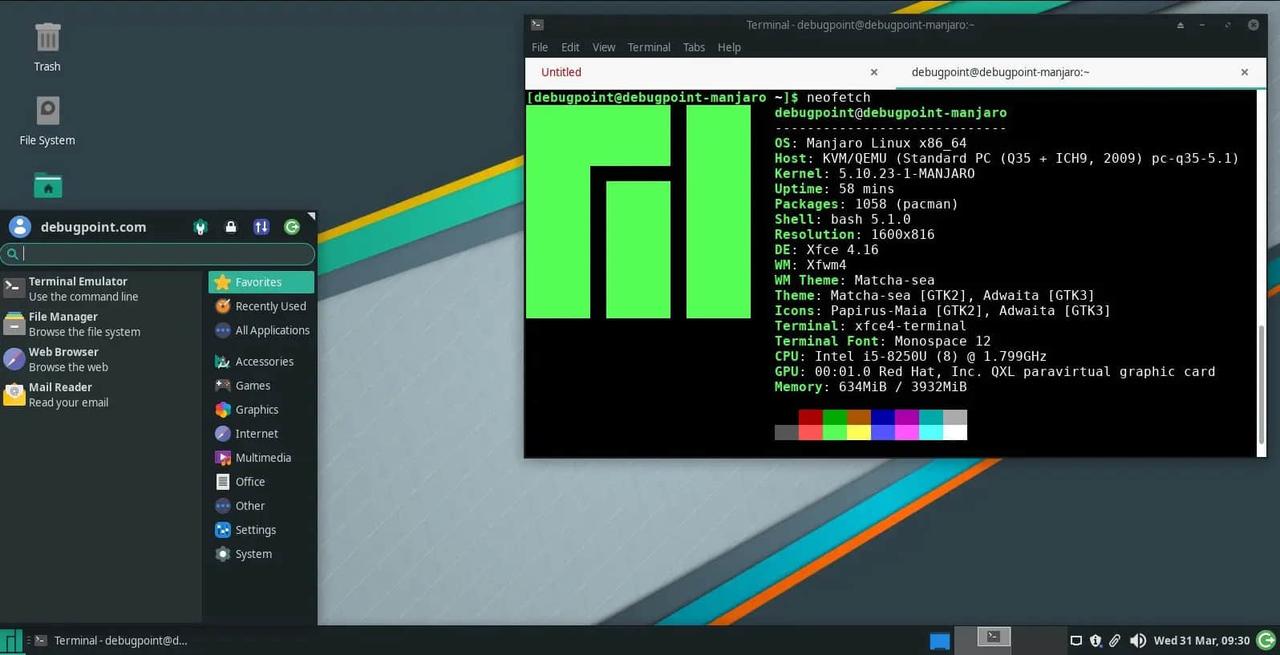1280x655 pixels.
Task: Click the Whisker menu search field
Action: 158,254
